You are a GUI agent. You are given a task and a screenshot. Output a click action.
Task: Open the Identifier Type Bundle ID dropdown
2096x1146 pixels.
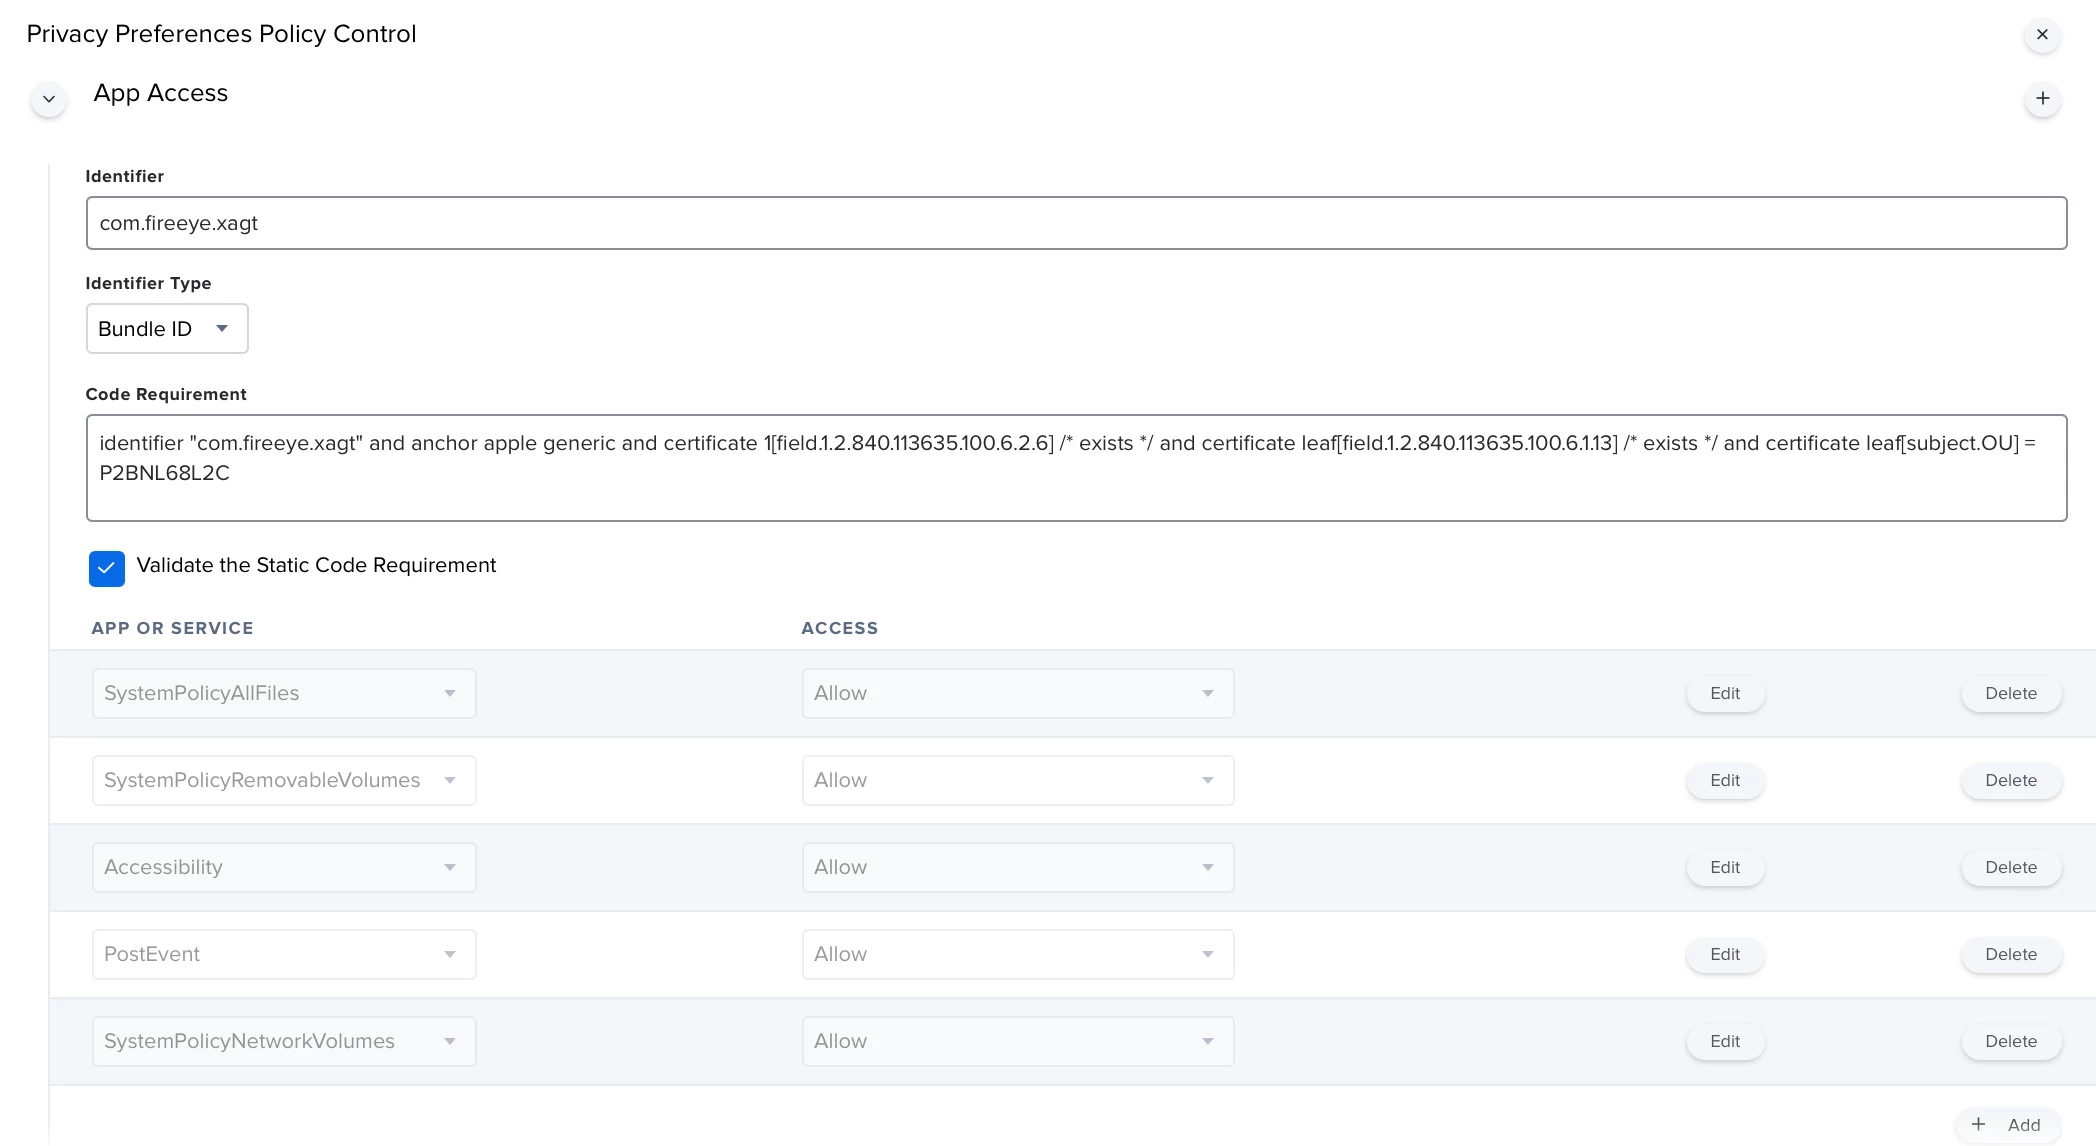point(167,329)
